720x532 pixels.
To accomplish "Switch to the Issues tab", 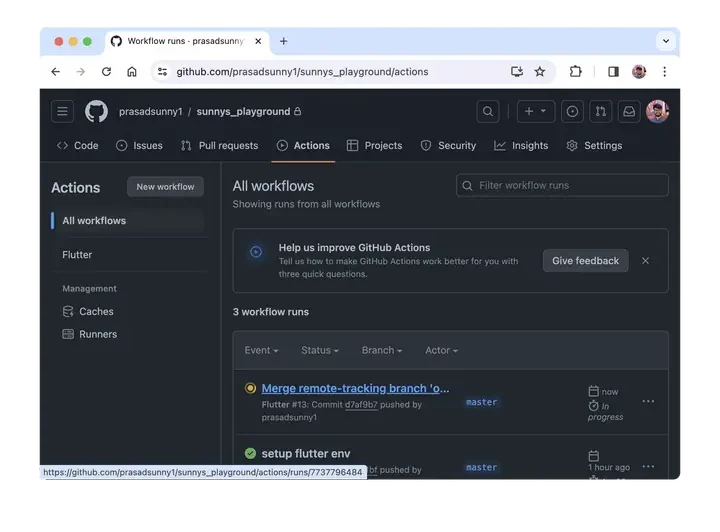I will 140,146.
